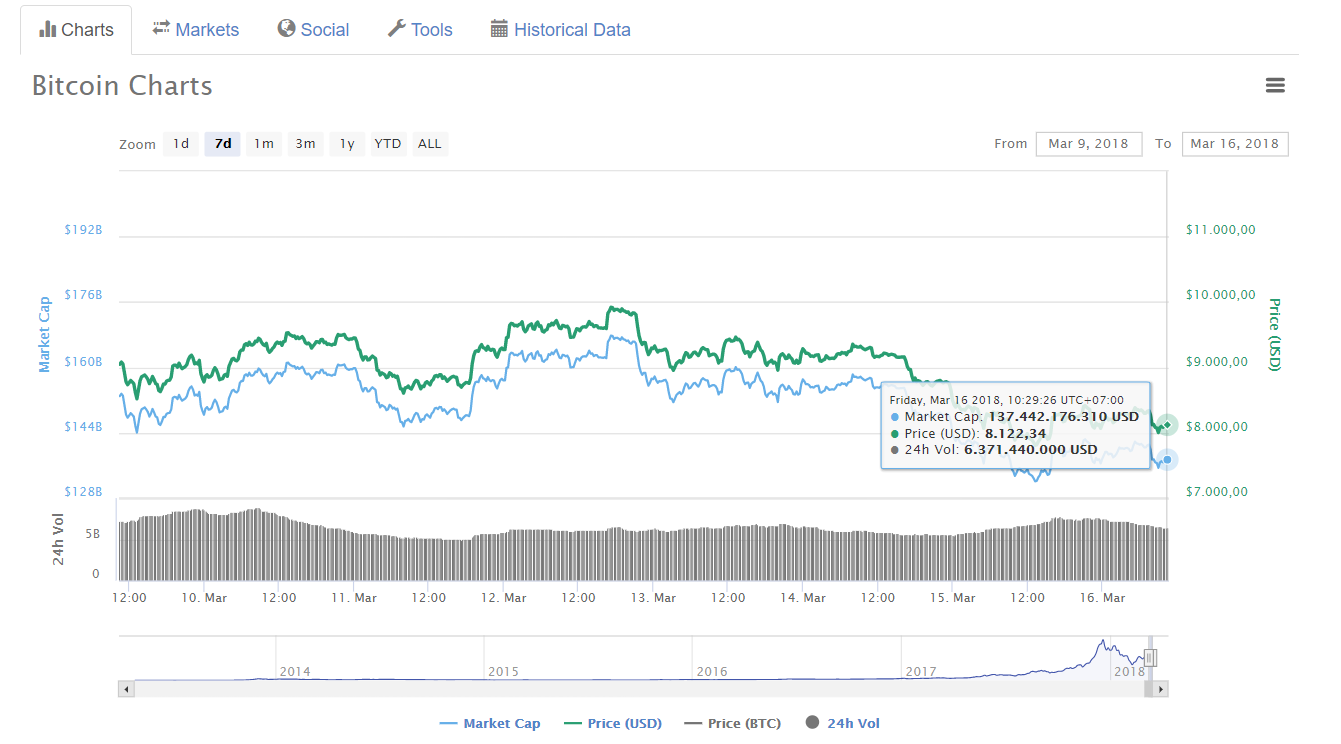The image size is (1341, 744).
Task: Click the 2014 label in navigator
Action: pos(295,672)
